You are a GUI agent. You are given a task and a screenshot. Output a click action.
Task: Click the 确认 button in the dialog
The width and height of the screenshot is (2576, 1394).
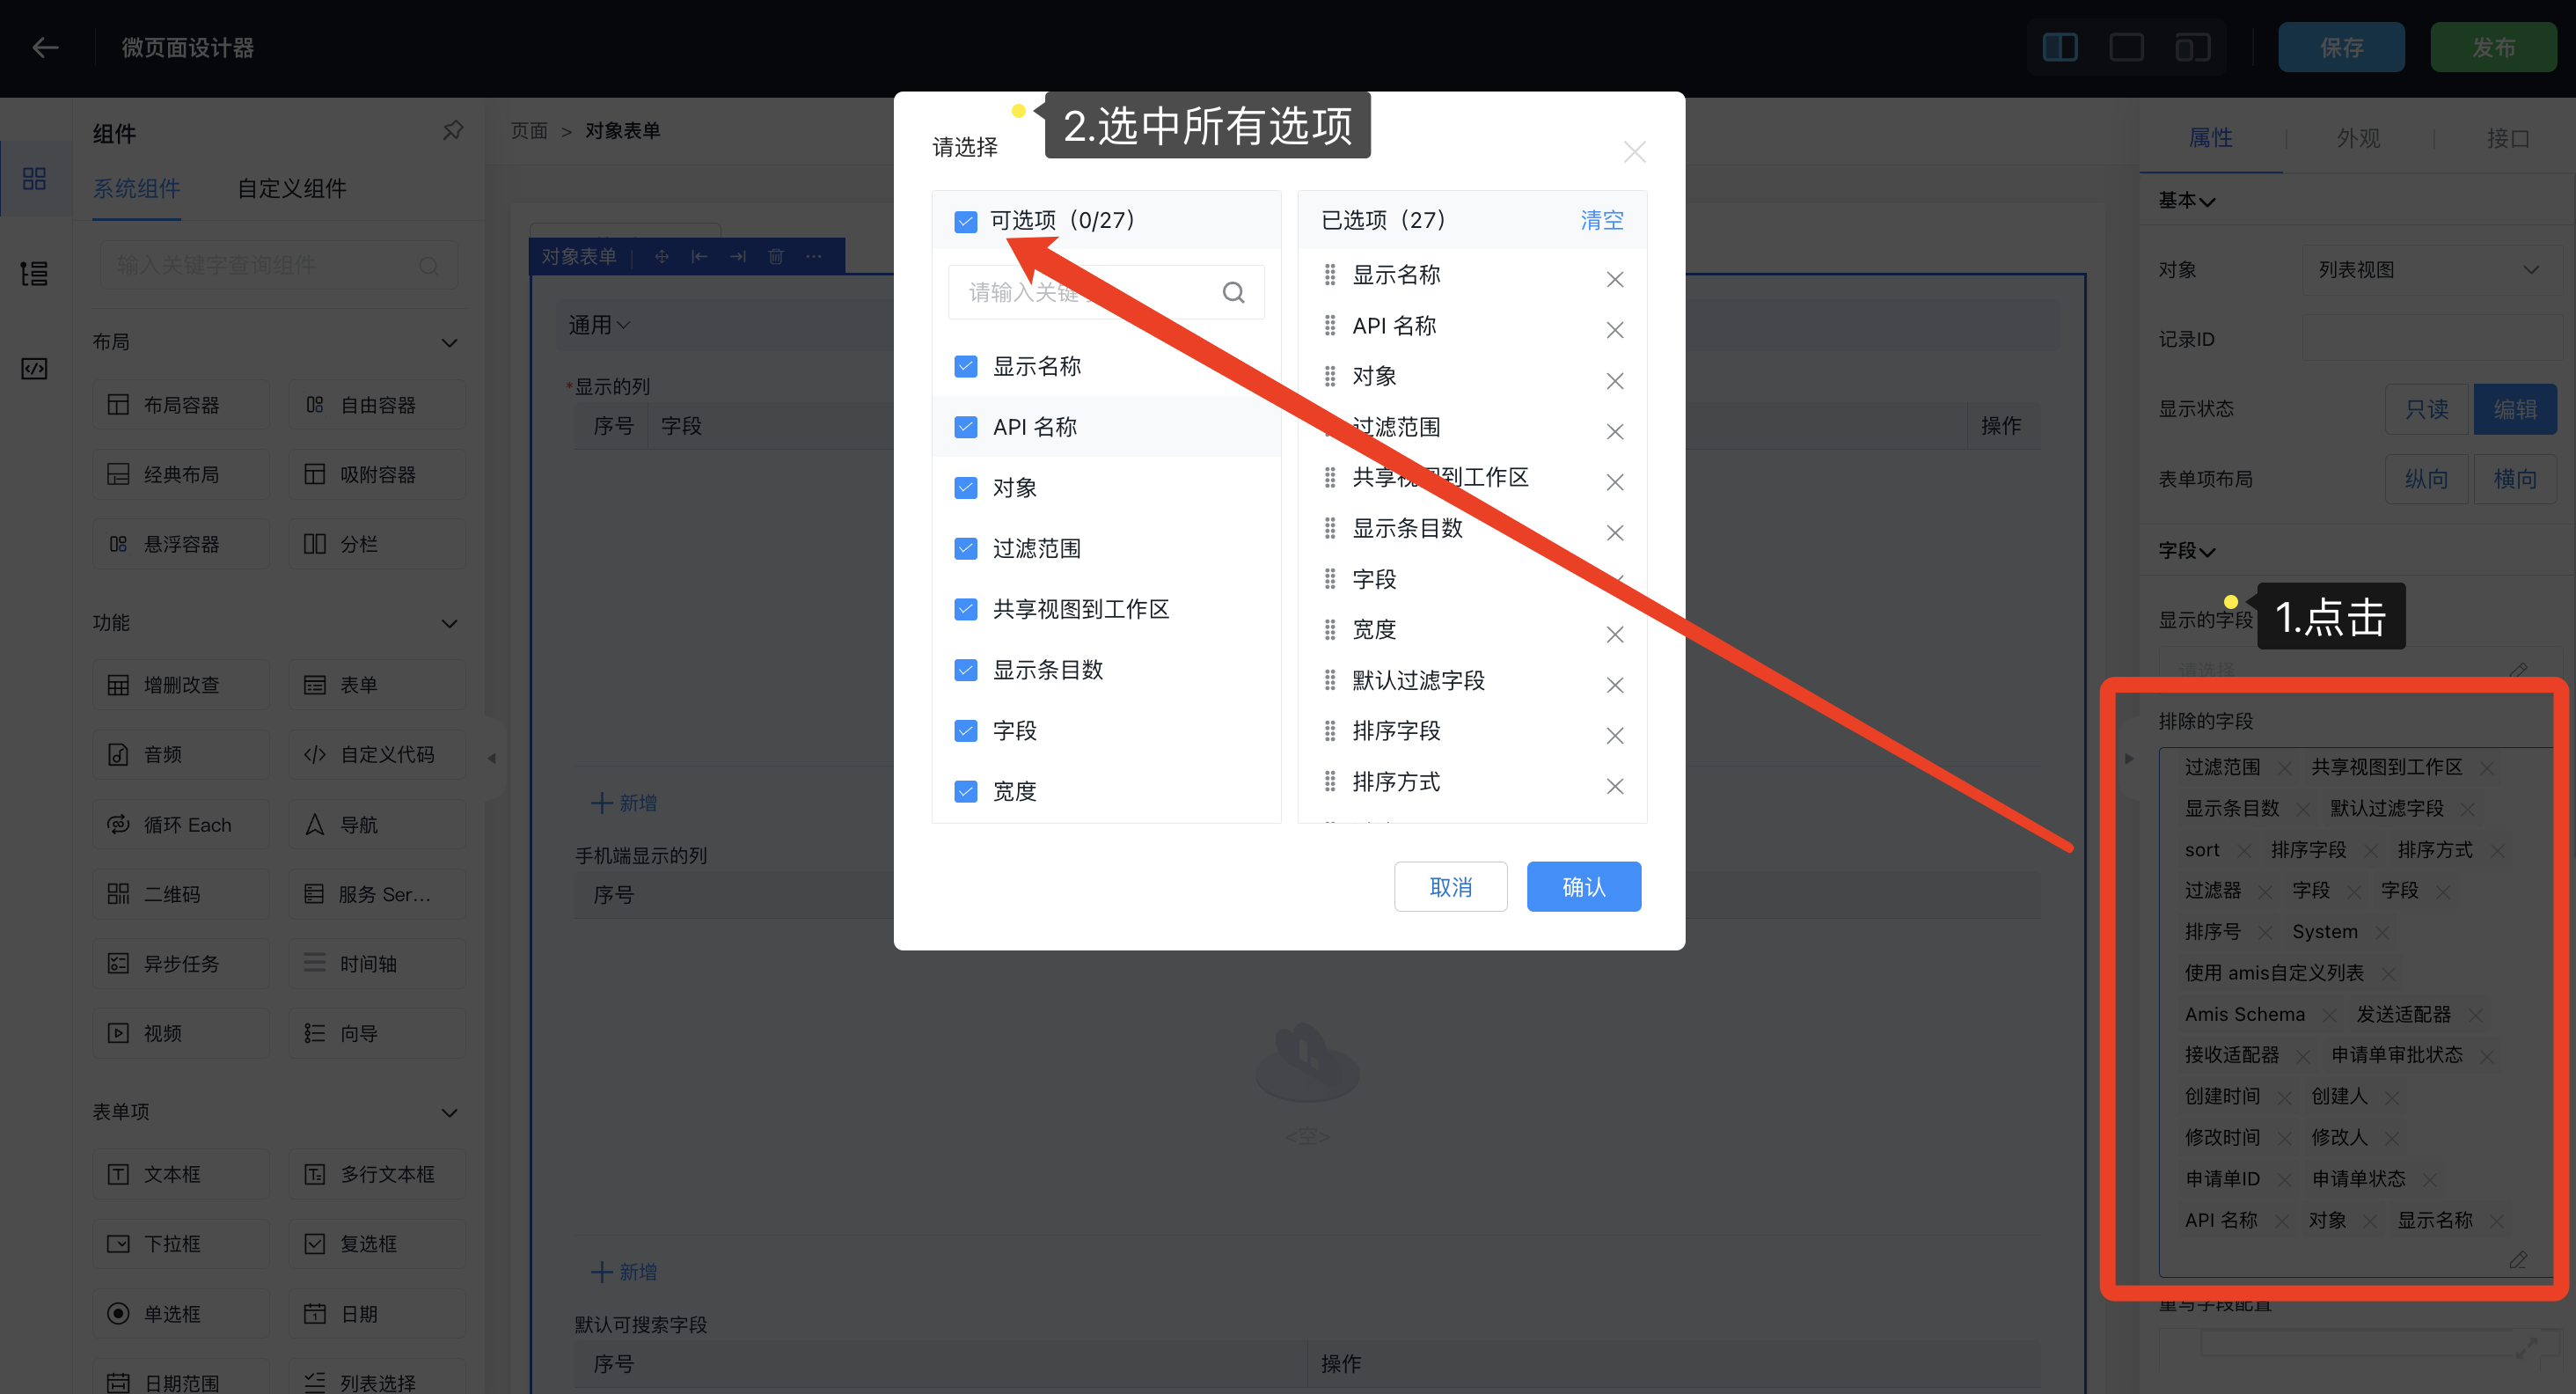pyautogui.click(x=1583, y=886)
